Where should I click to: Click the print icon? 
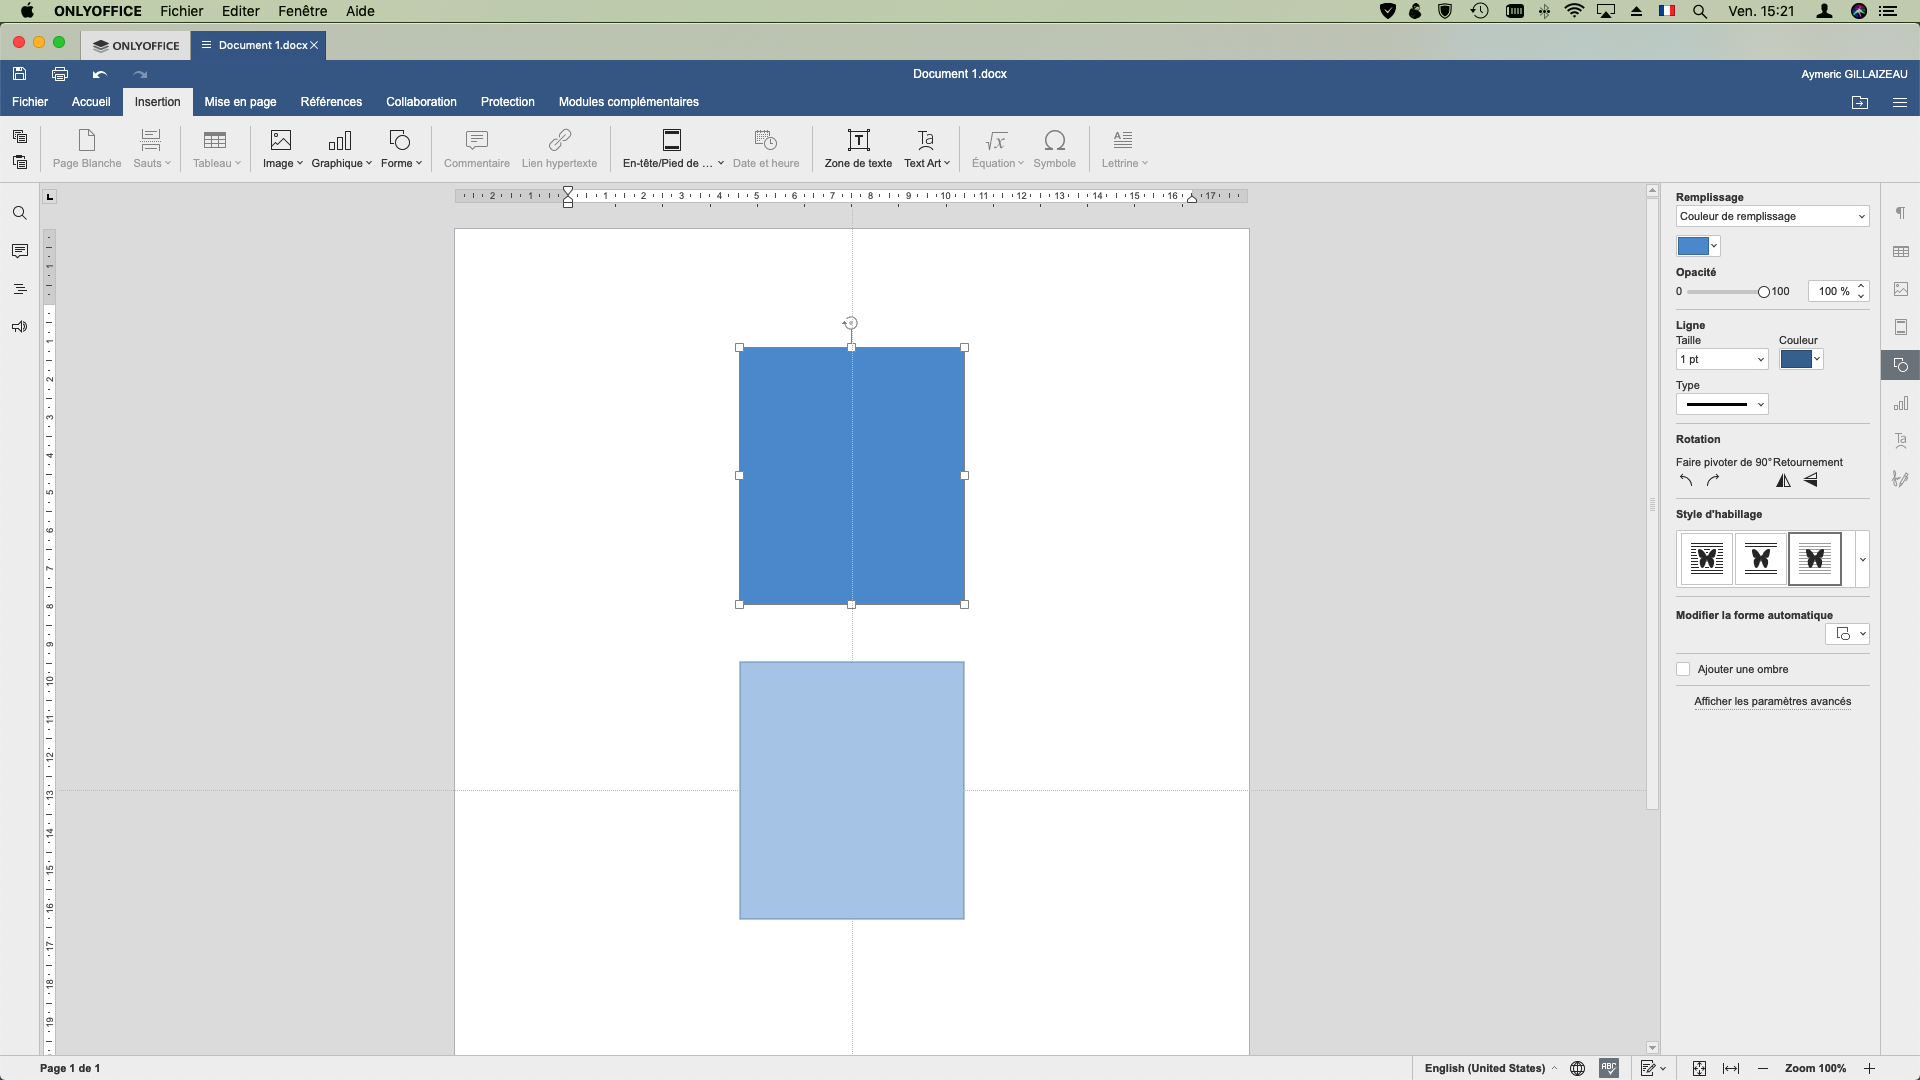pyautogui.click(x=60, y=74)
